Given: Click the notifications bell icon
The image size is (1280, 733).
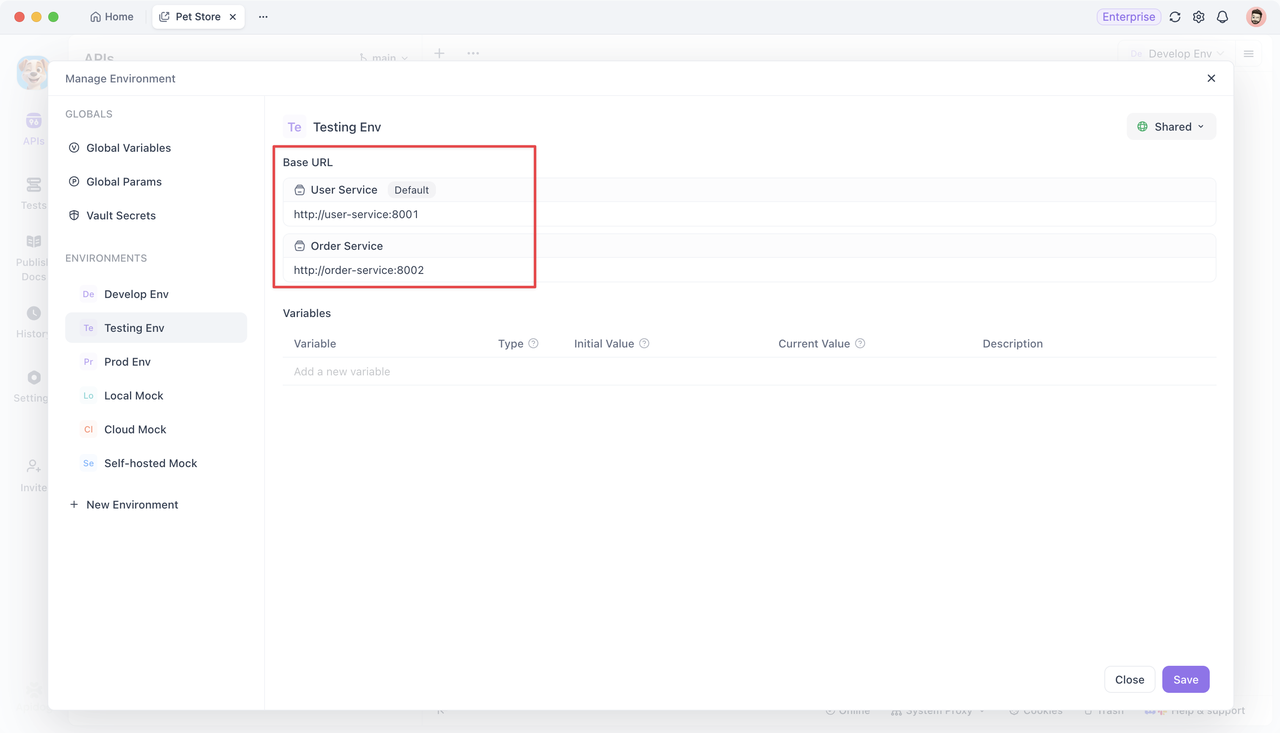Looking at the screenshot, I should point(1222,16).
